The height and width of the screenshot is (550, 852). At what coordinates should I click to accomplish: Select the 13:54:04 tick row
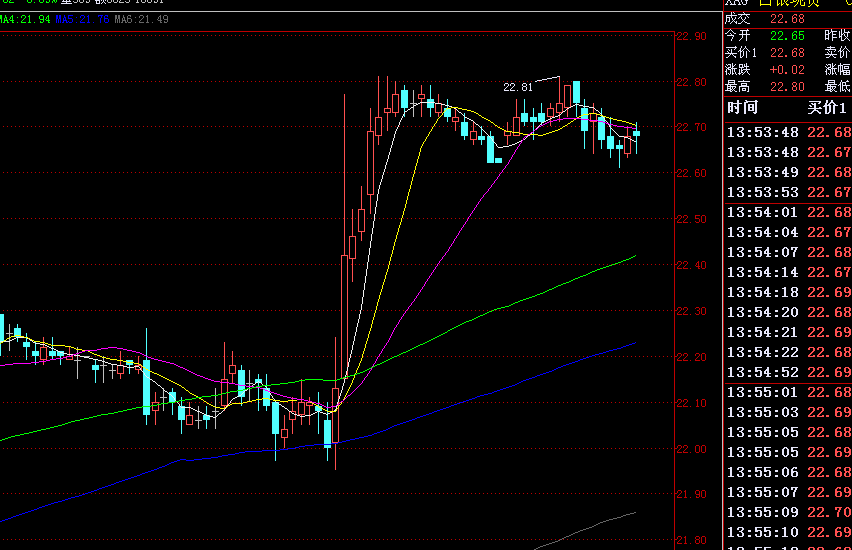pos(788,233)
